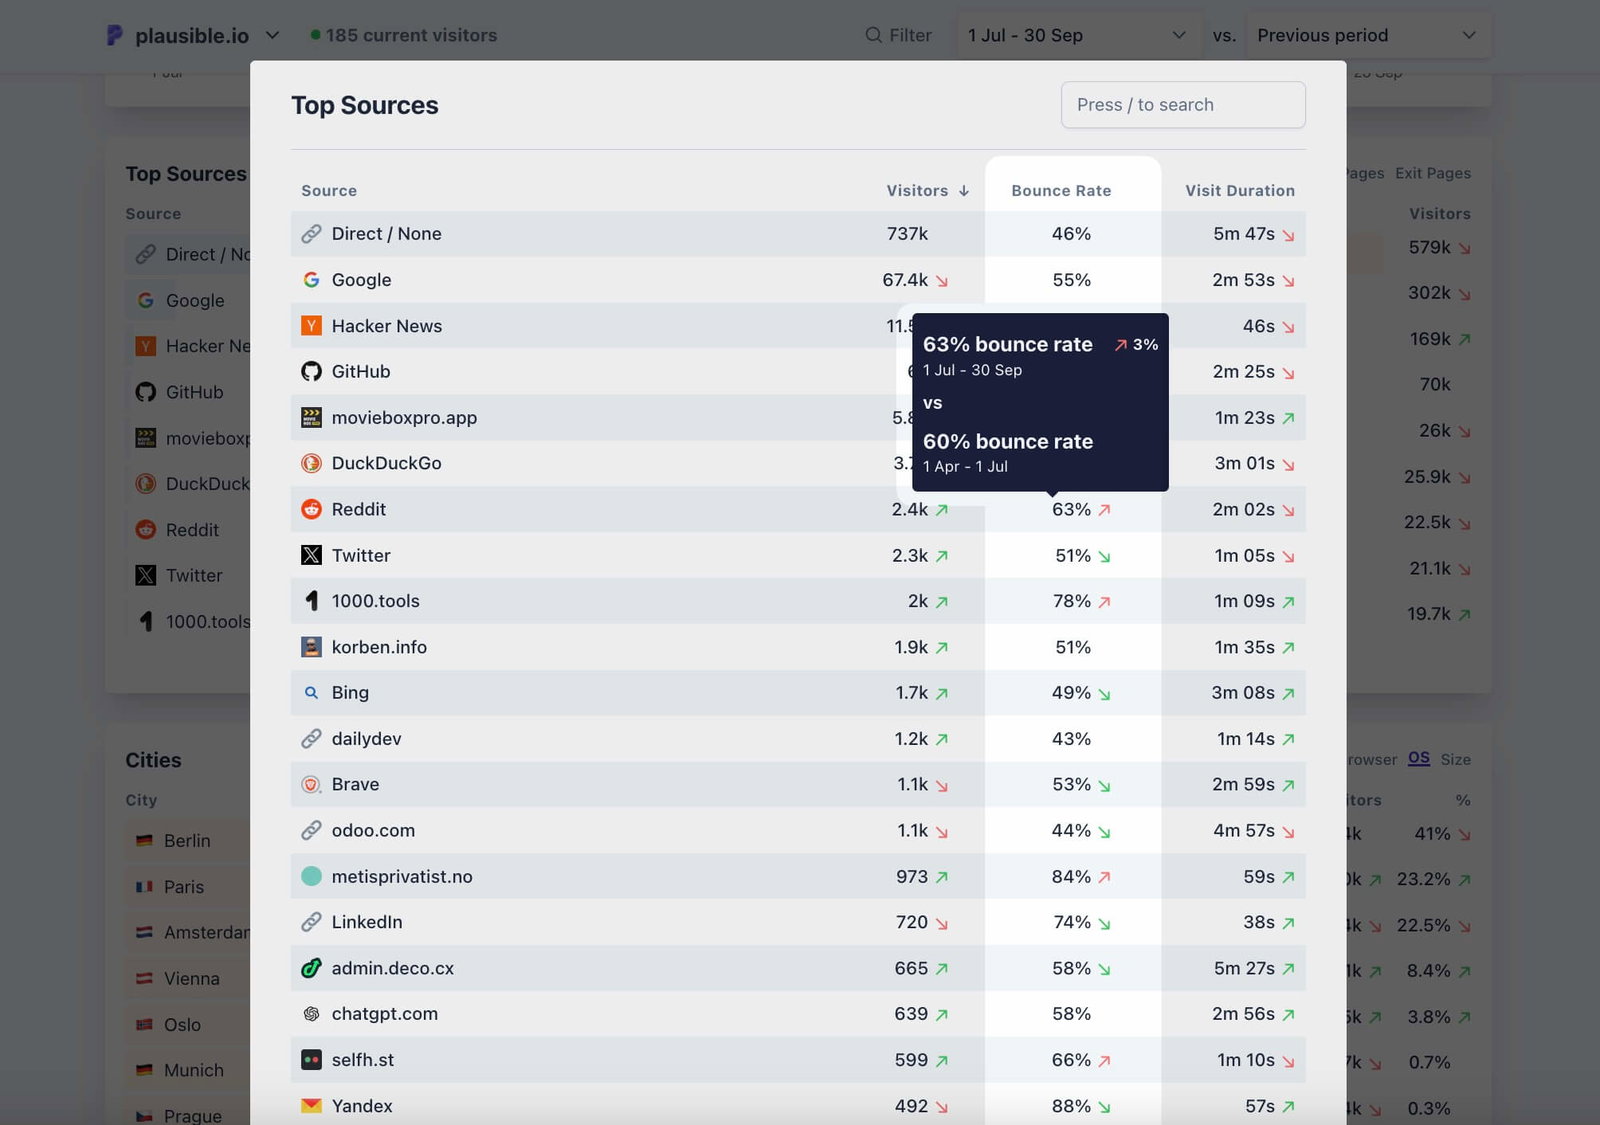Click the OpenAI icon beside chatgpt.com
Viewport: 1600px width, 1125px height.
click(311, 1013)
